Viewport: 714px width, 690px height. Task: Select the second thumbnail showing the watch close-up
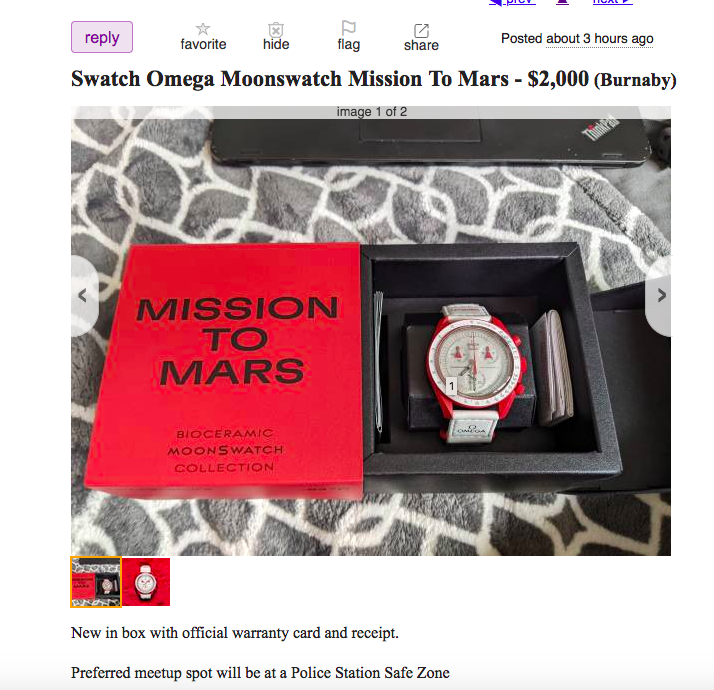146,582
